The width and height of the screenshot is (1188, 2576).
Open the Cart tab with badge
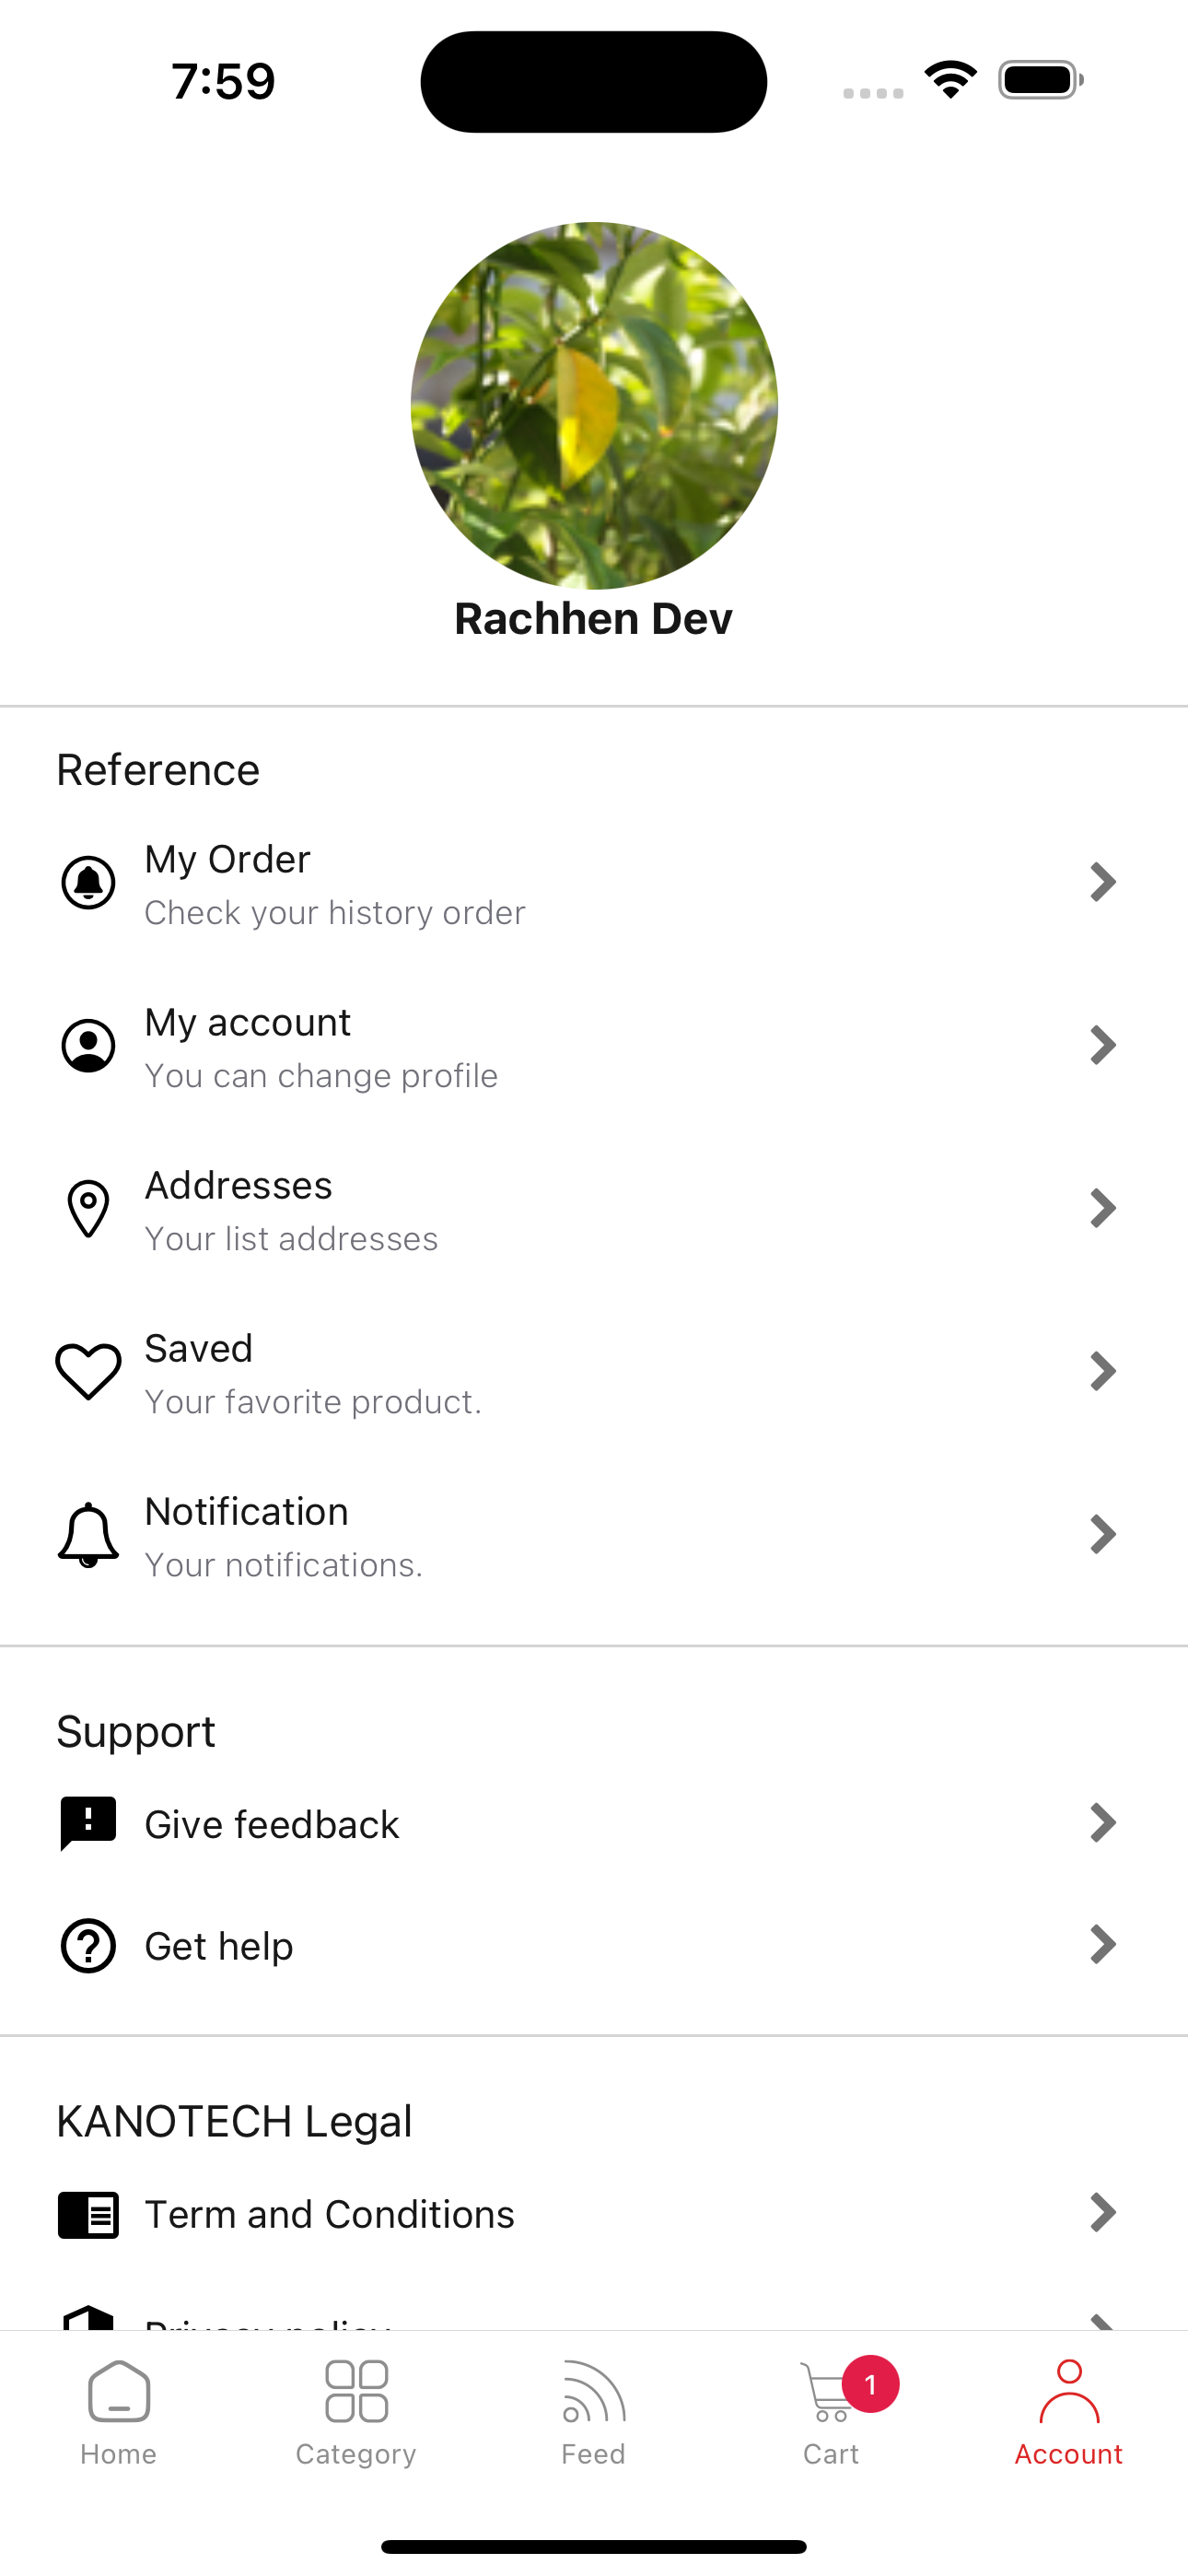(832, 2412)
